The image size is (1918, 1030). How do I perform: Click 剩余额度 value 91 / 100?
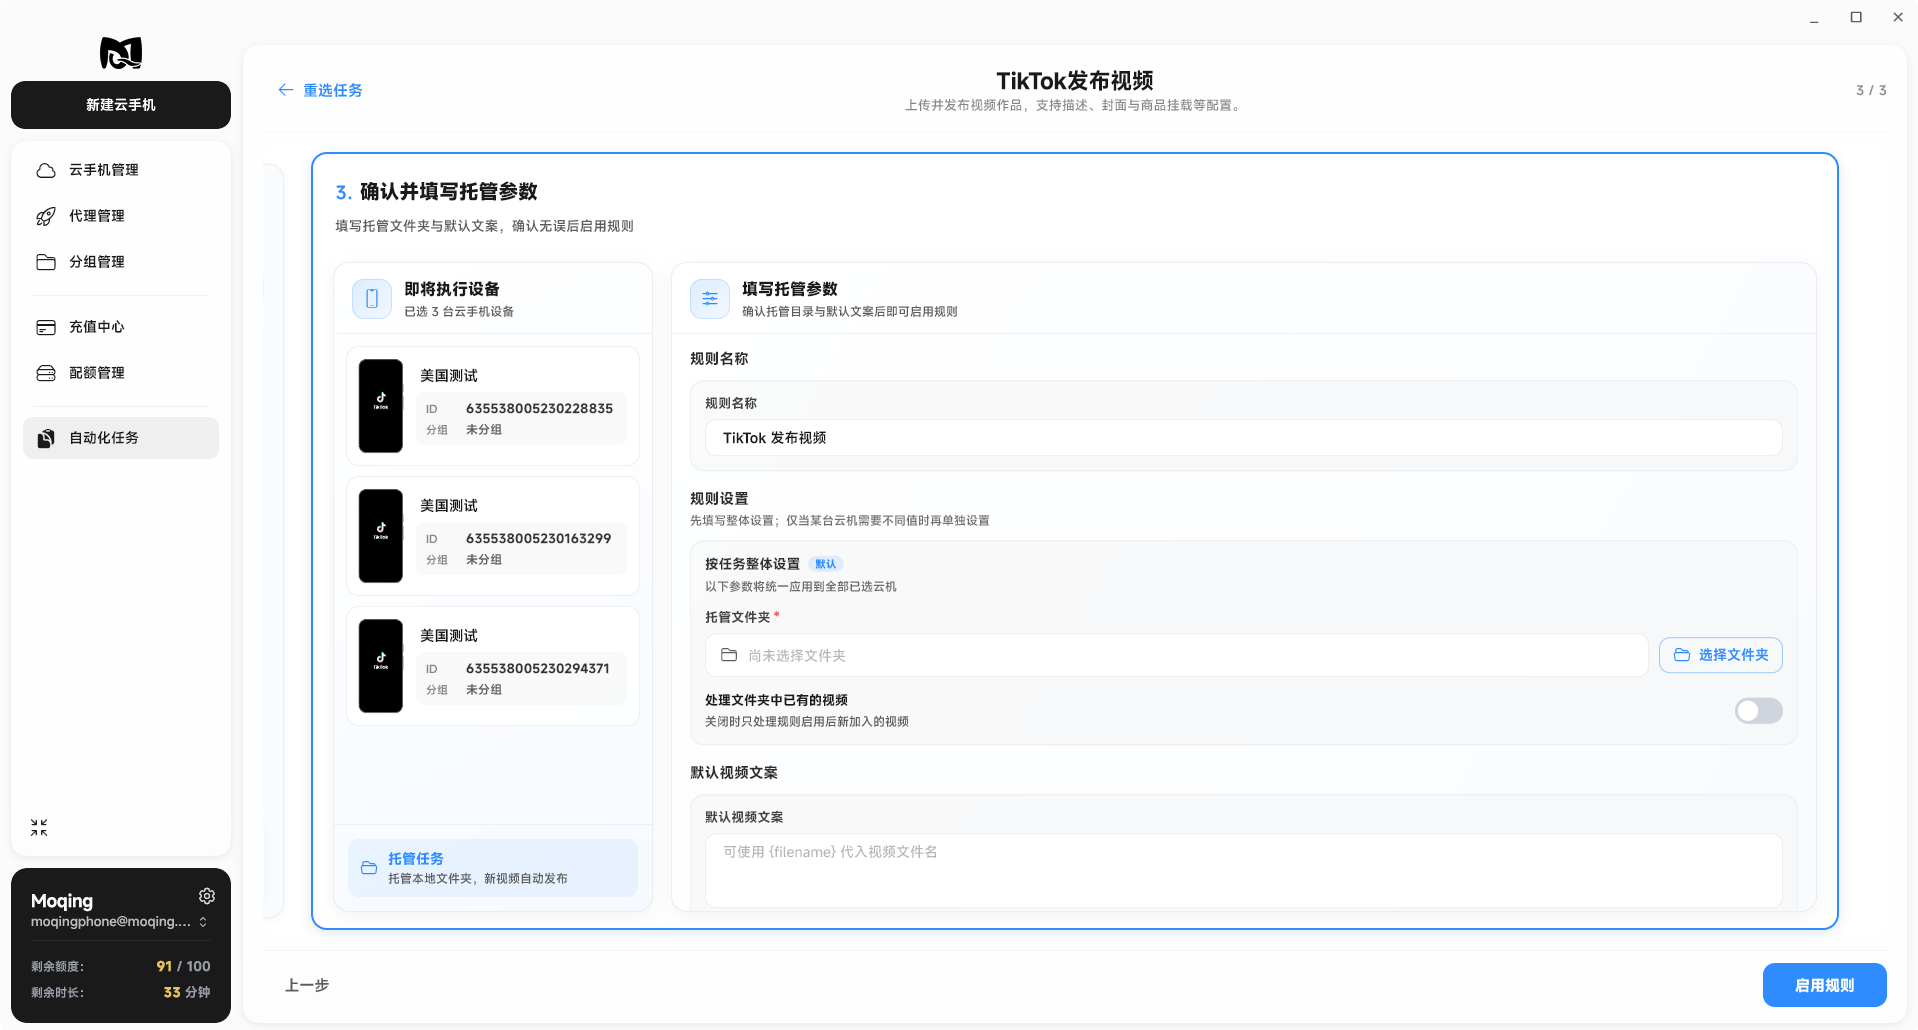point(184,966)
